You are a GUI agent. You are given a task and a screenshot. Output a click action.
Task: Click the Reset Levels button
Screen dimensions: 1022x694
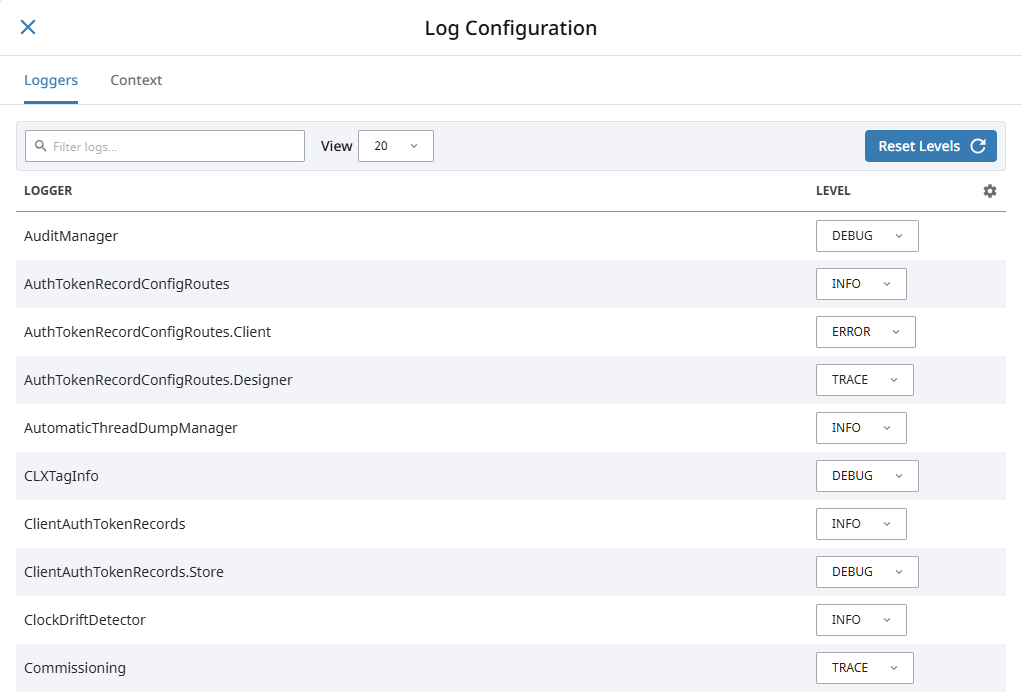tap(930, 146)
